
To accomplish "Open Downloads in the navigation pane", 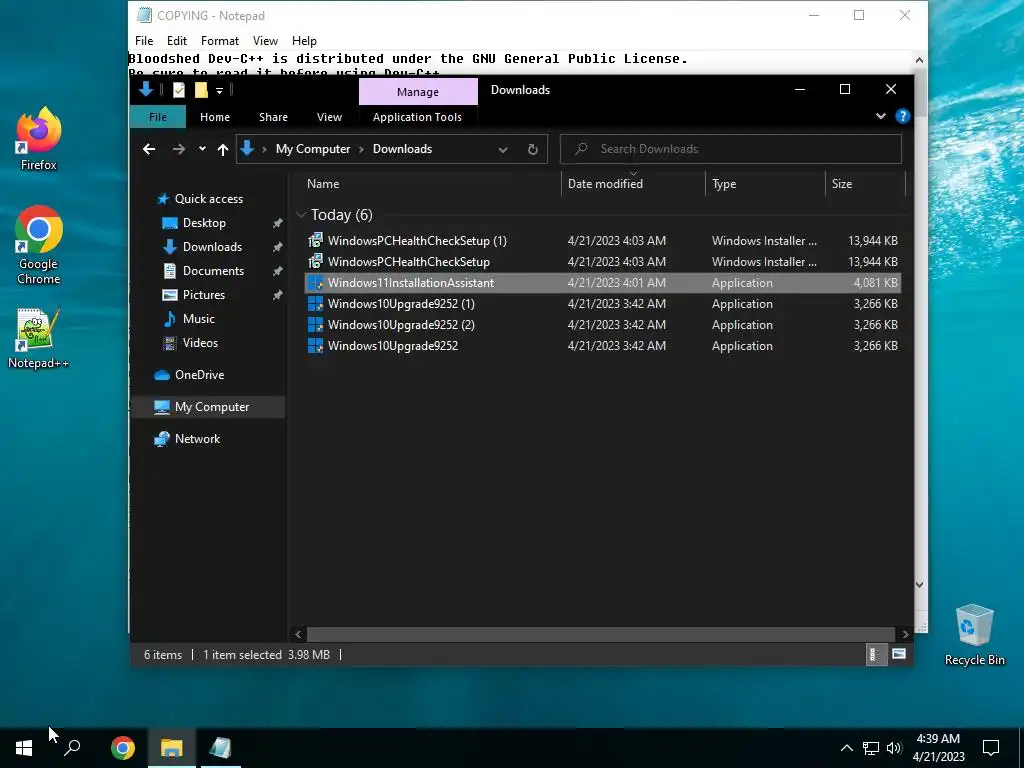I will point(212,247).
